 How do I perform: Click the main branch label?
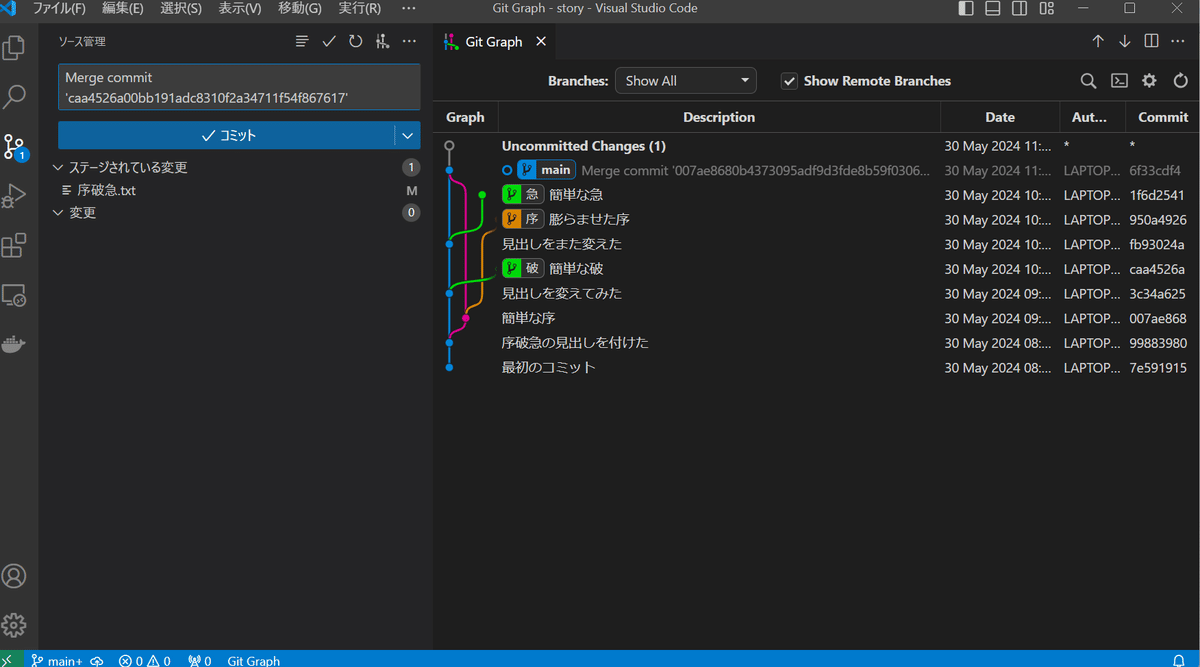(546, 170)
